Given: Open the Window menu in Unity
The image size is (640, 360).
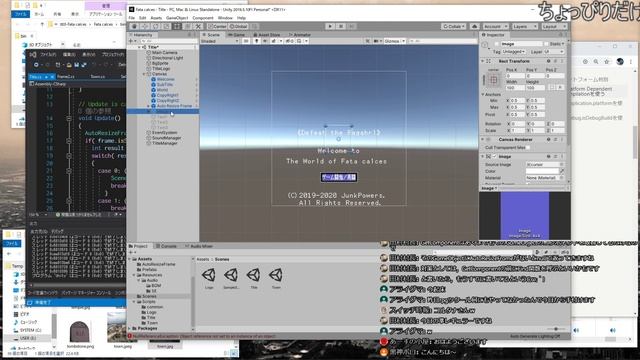Looking at the screenshot, I should click(x=225, y=18).
